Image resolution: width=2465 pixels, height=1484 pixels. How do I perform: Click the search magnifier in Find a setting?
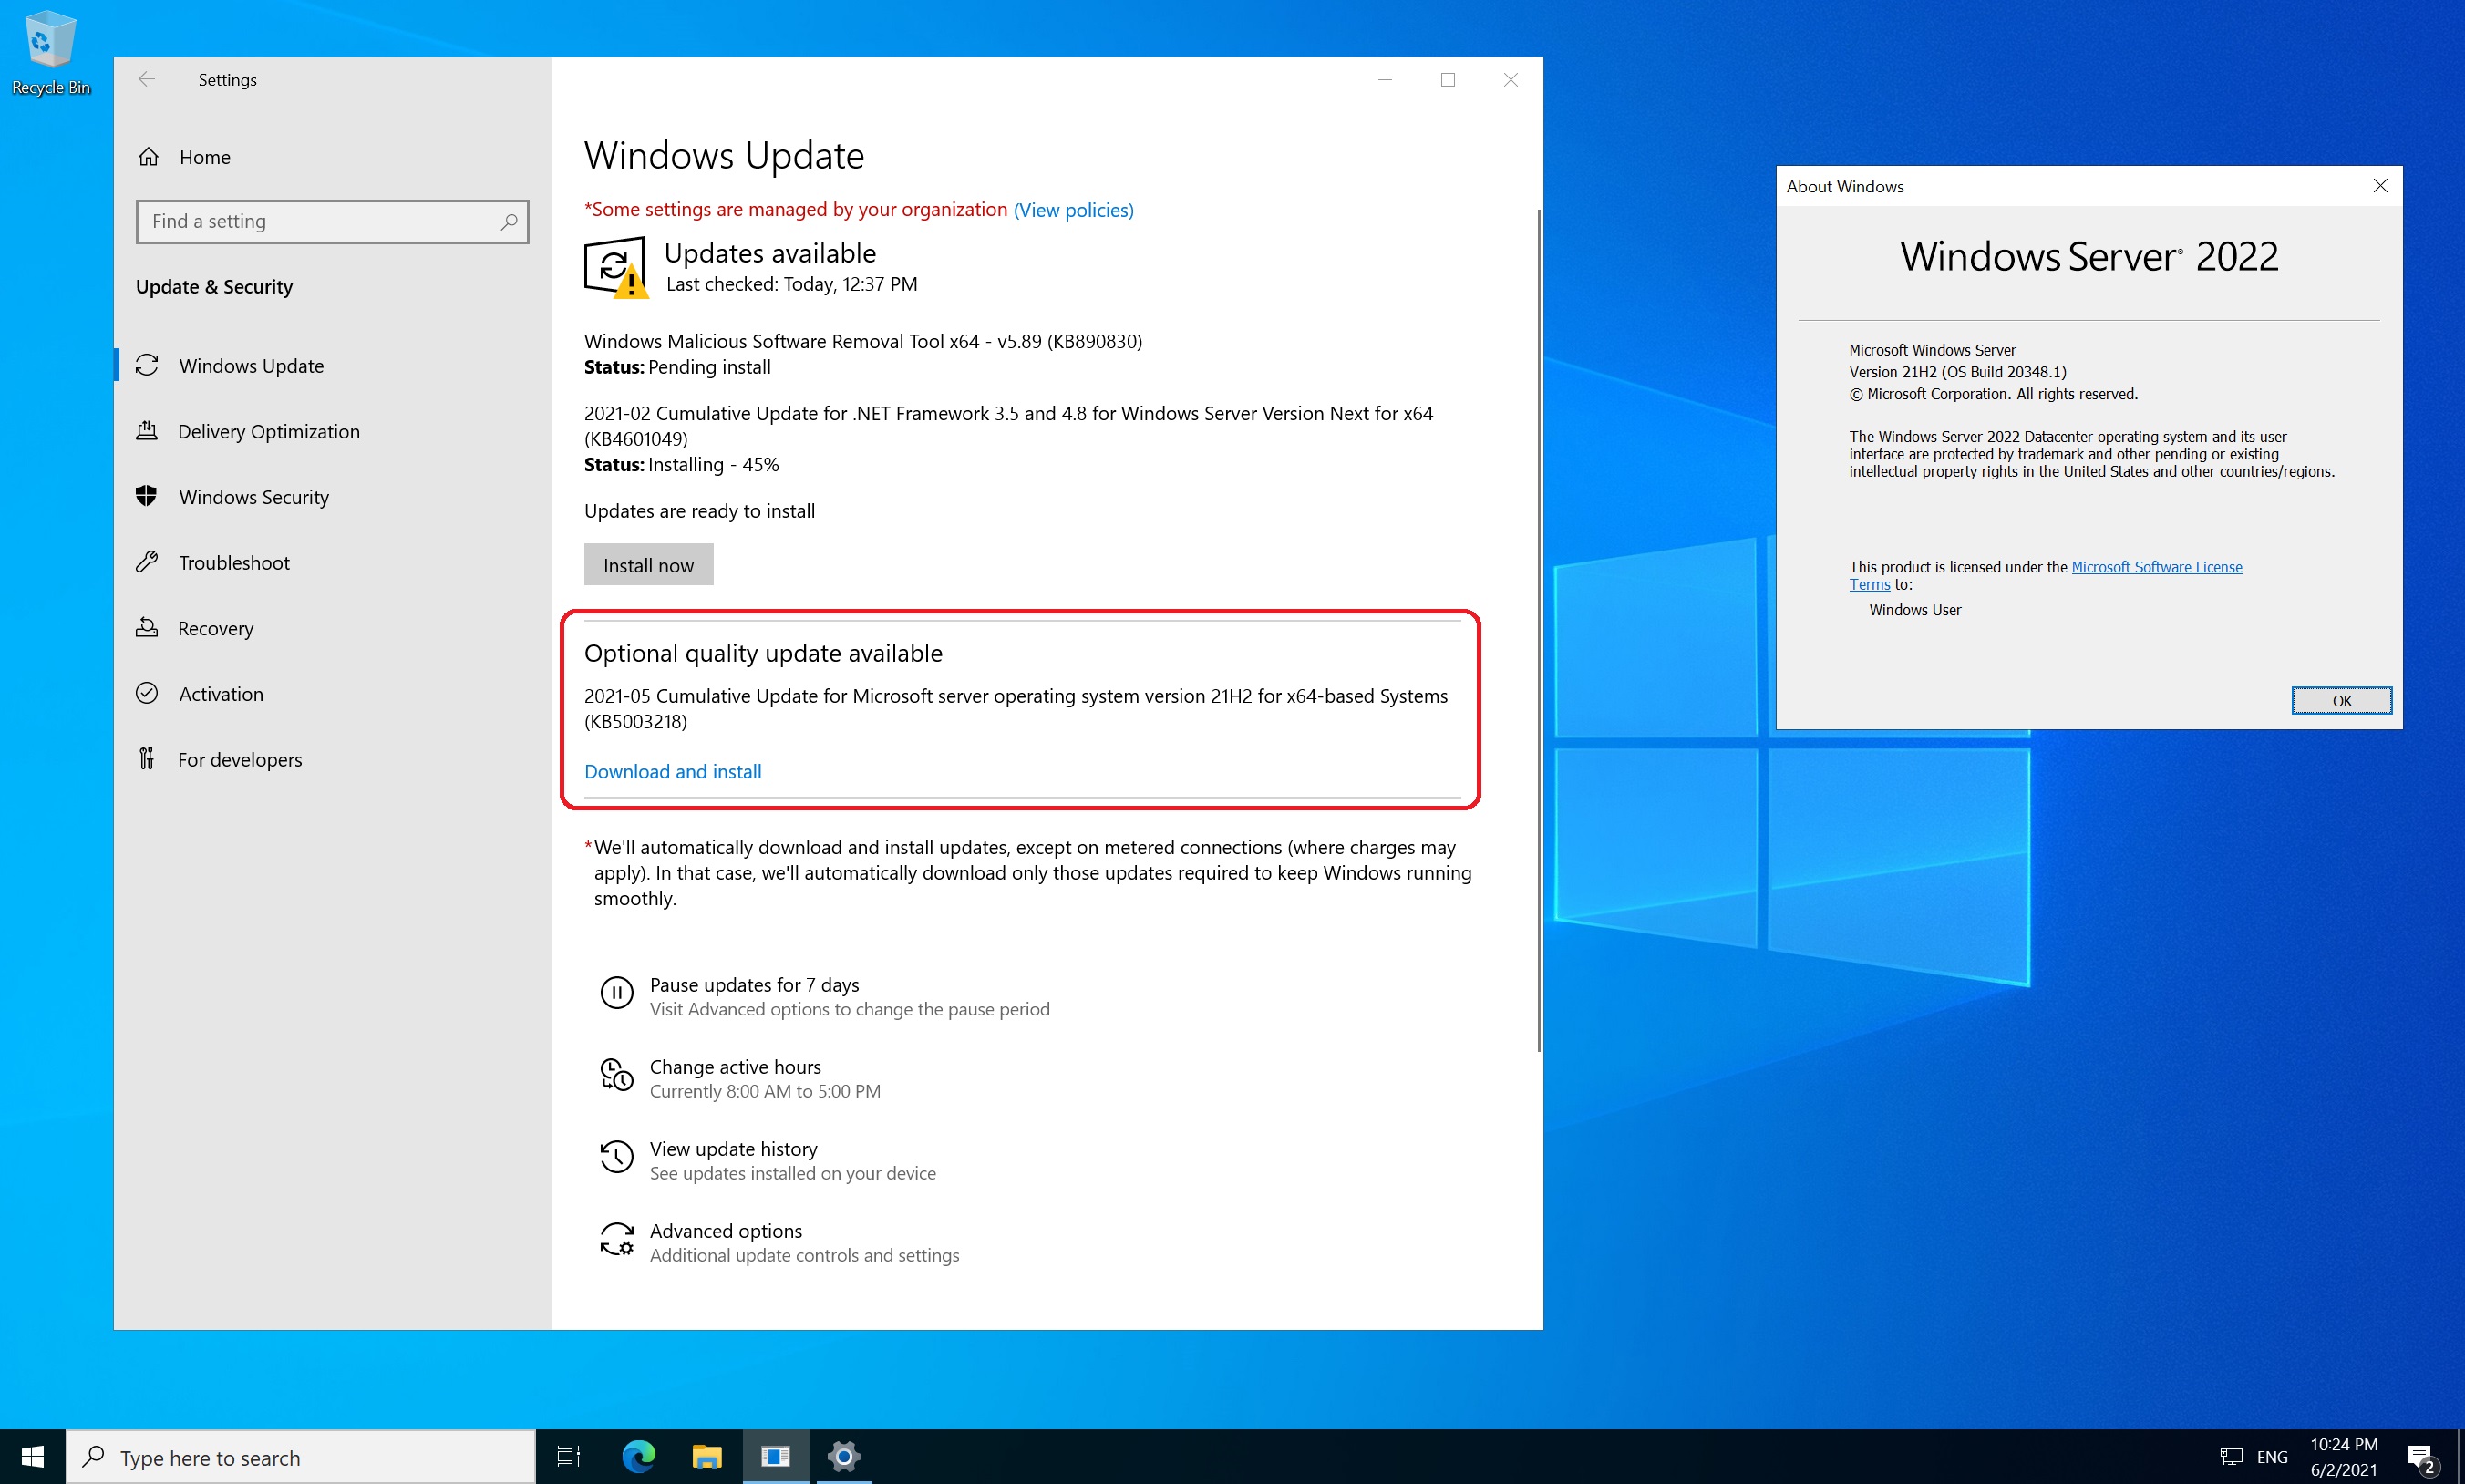509,221
